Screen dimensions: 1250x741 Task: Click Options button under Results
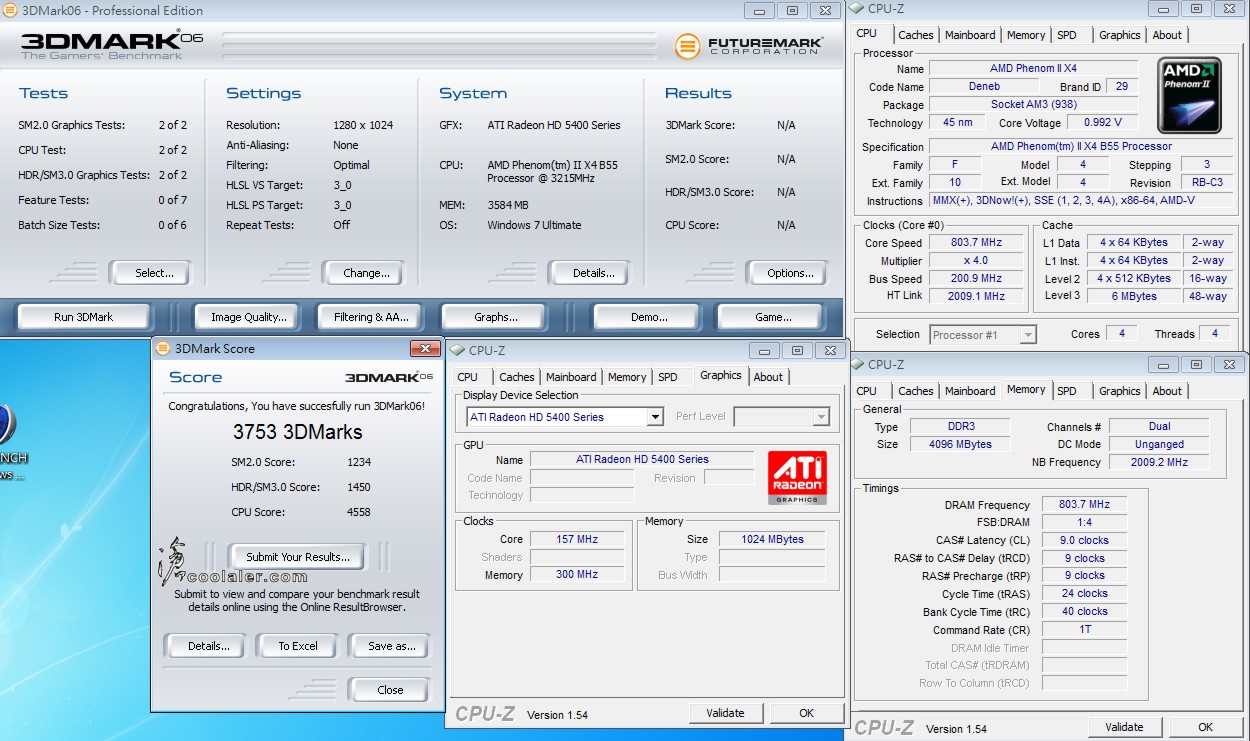click(790, 273)
